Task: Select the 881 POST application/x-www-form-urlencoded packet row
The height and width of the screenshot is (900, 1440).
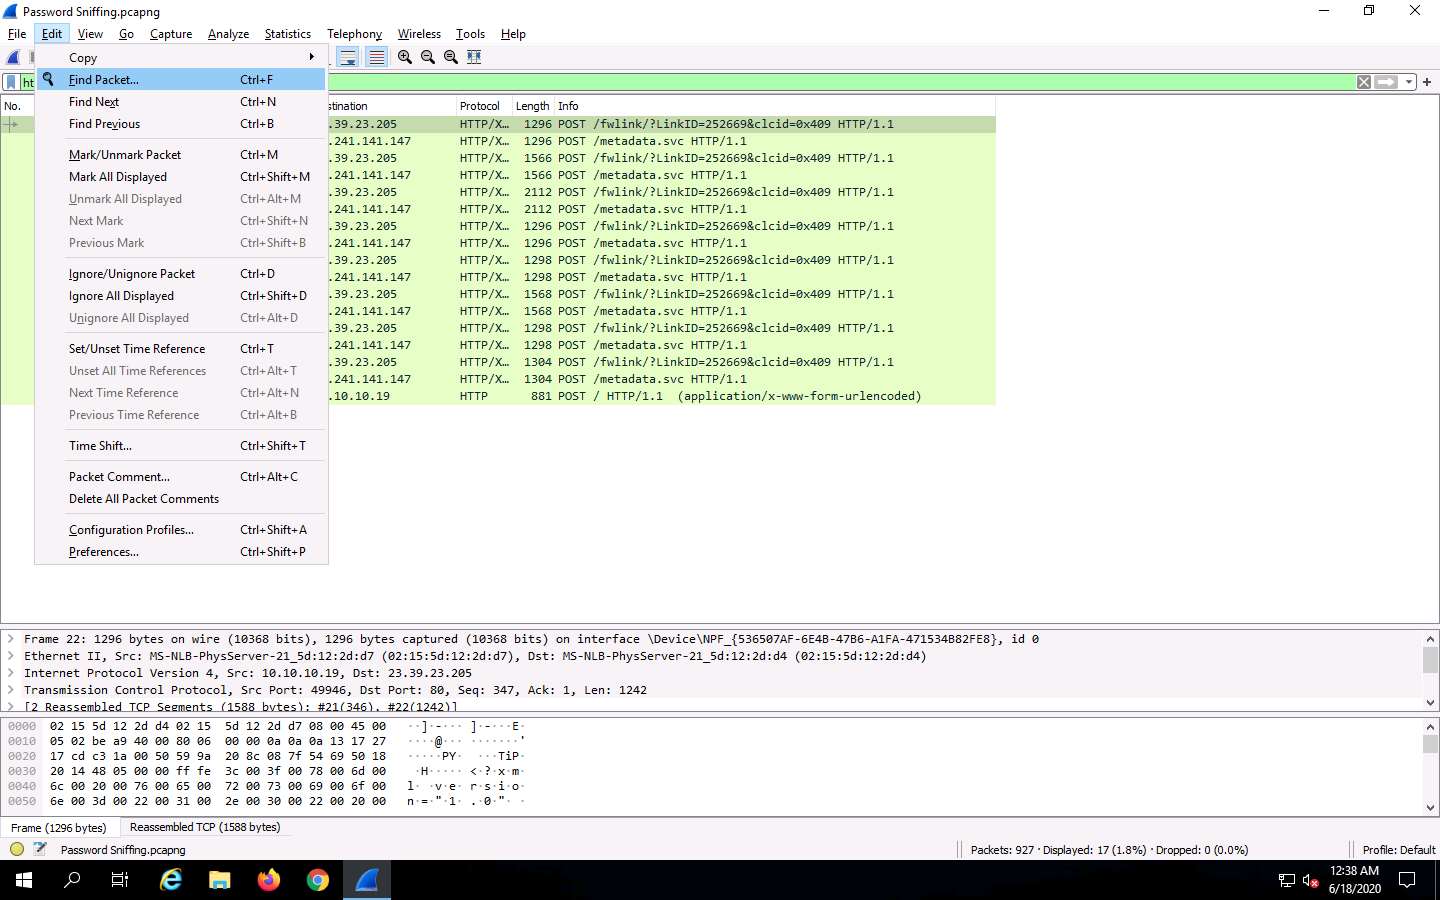Action: coord(660,396)
